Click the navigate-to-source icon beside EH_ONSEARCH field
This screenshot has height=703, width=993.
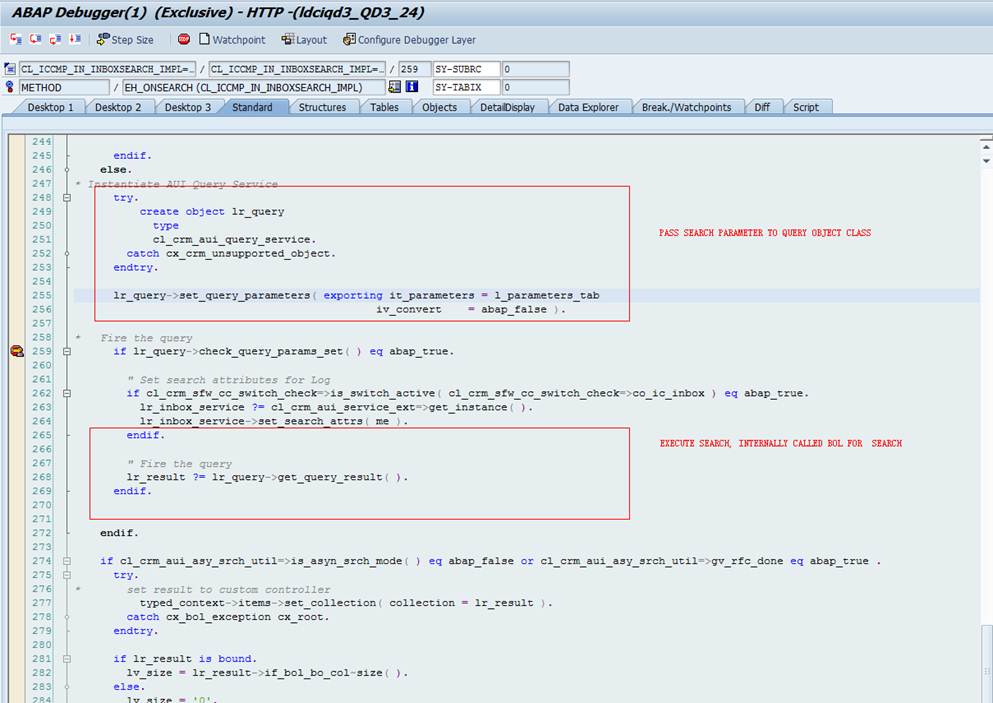click(395, 88)
